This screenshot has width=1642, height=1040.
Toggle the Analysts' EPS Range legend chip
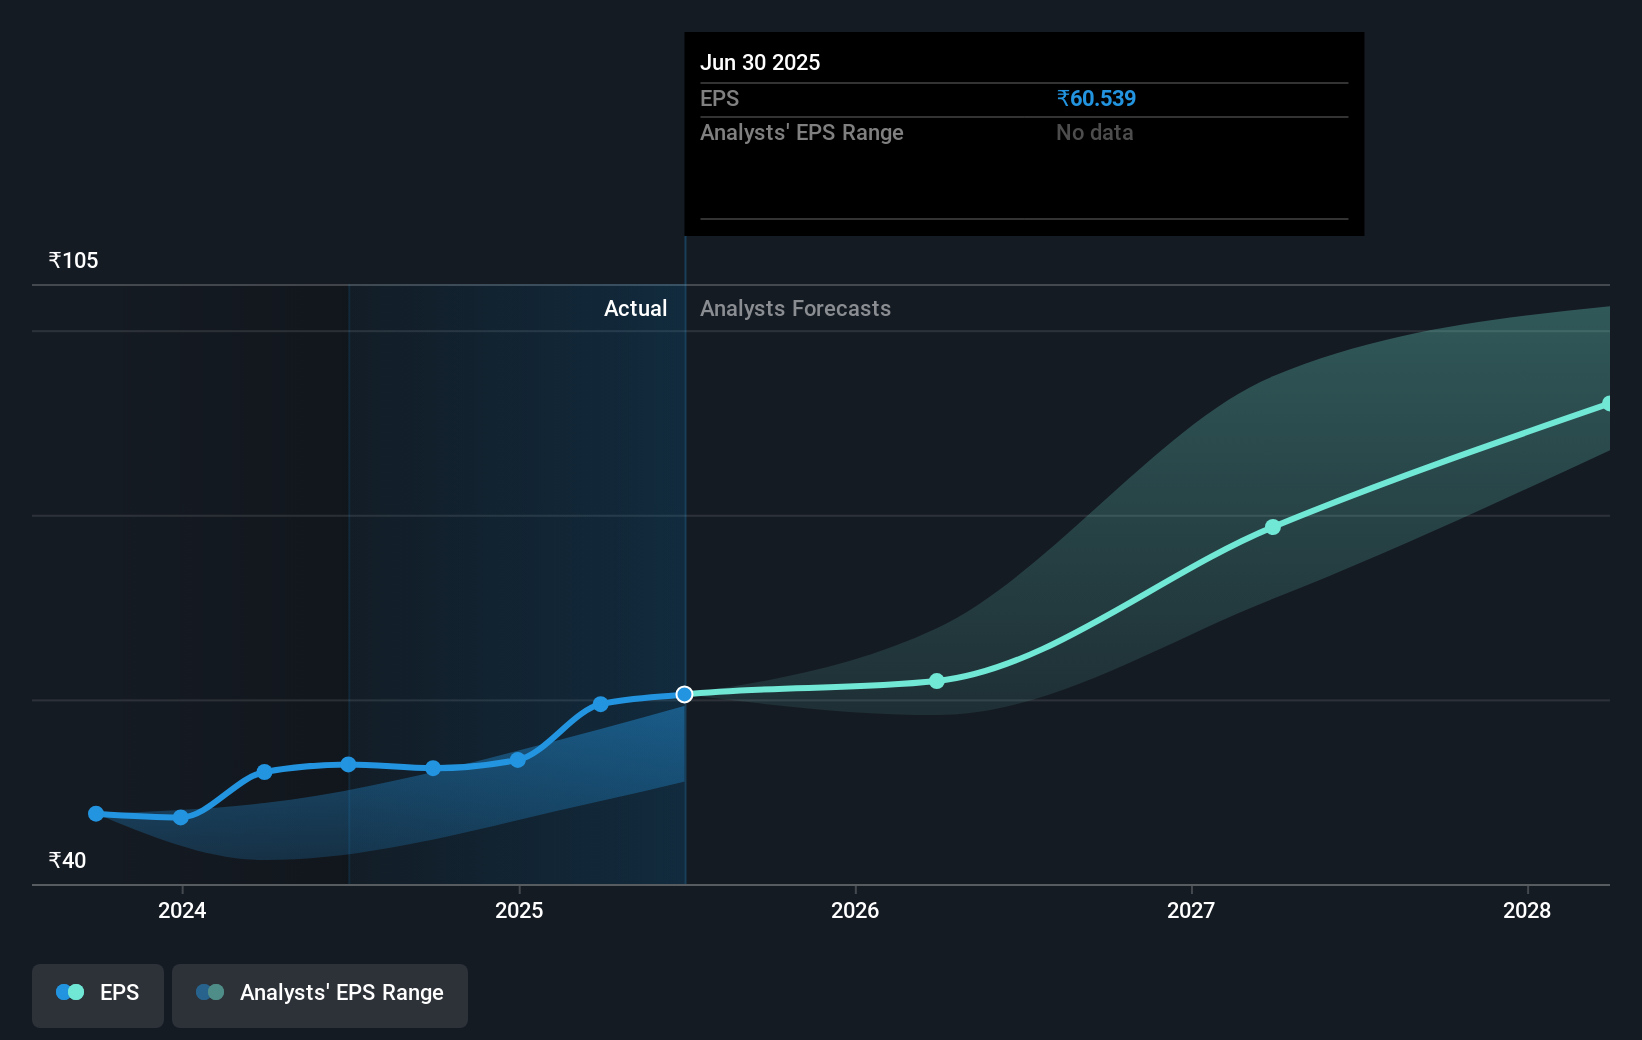[320, 994]
